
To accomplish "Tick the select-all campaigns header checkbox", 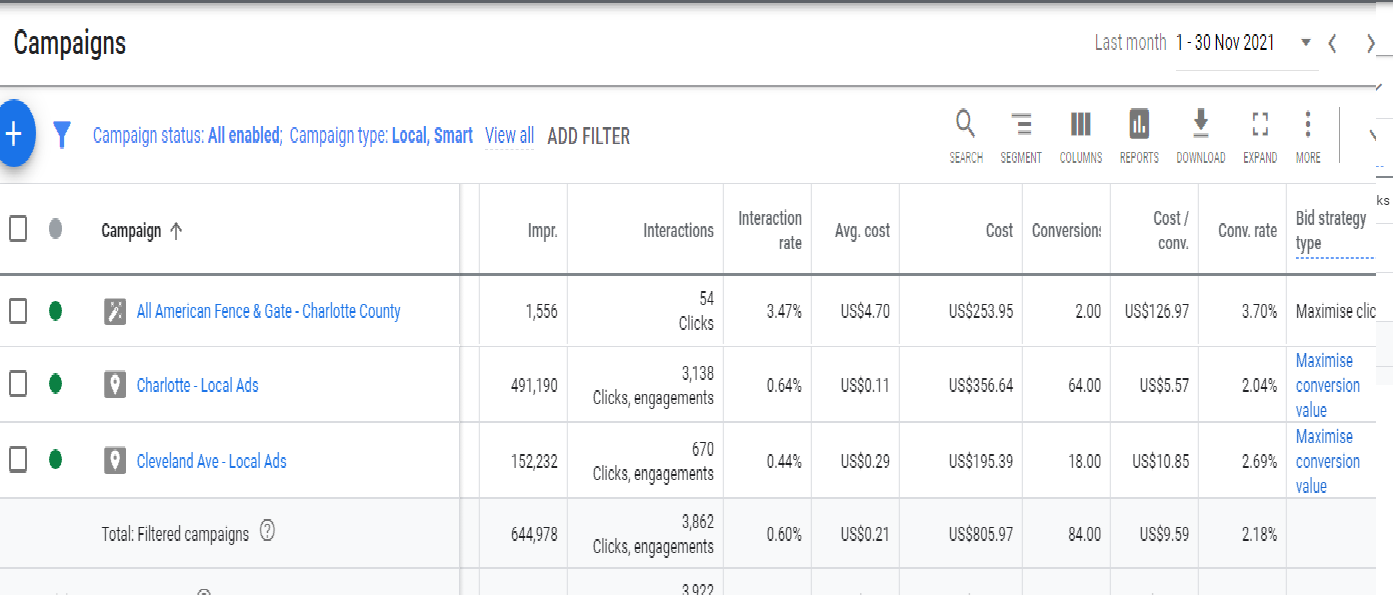I will (x=18, y=230).
